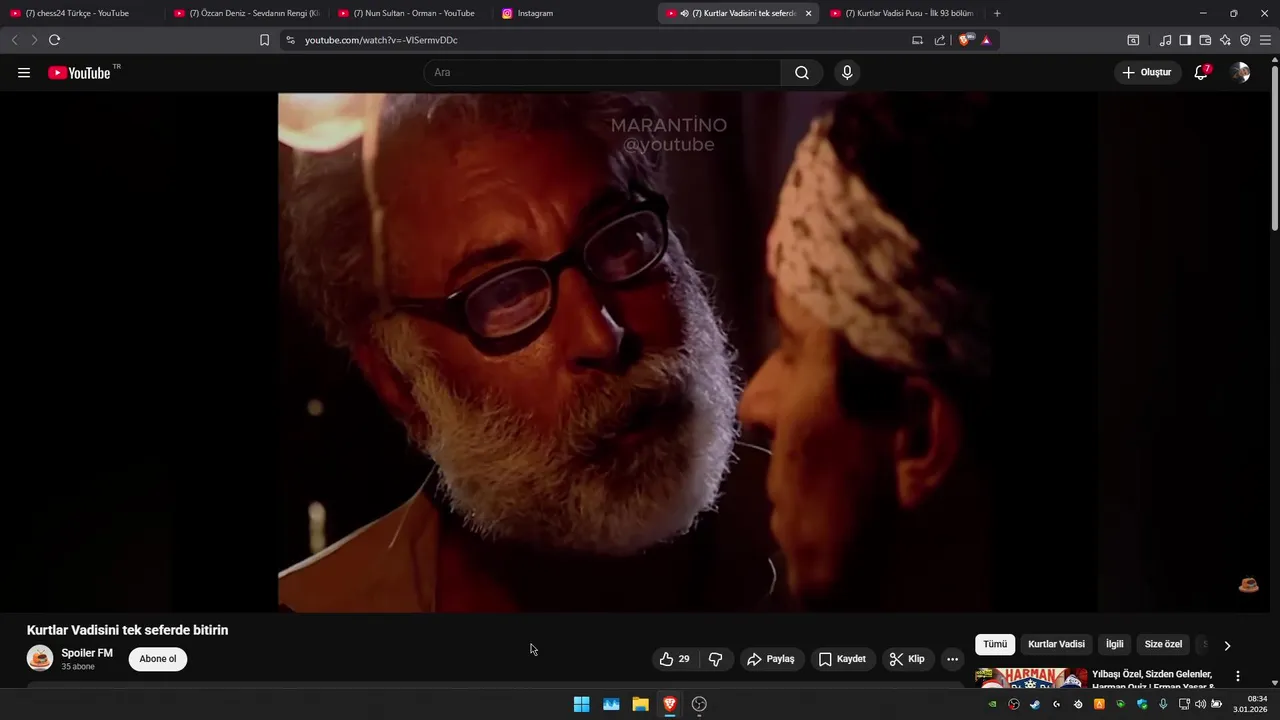The image size is (1280, 720).
Task: Show next filter chips with the arrow
Action: (1227, 645)
